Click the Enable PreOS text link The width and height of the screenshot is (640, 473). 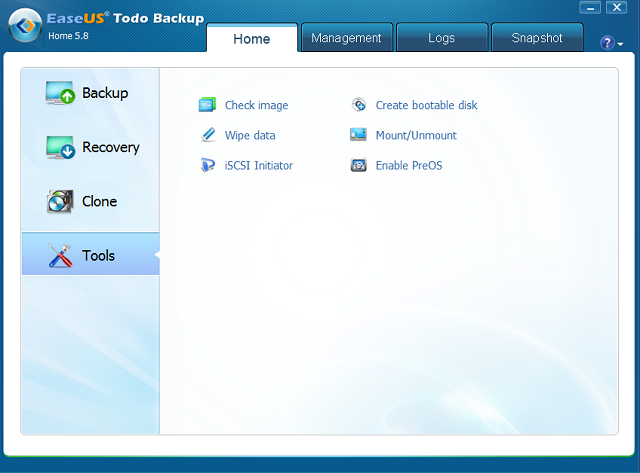click(408, 165)
